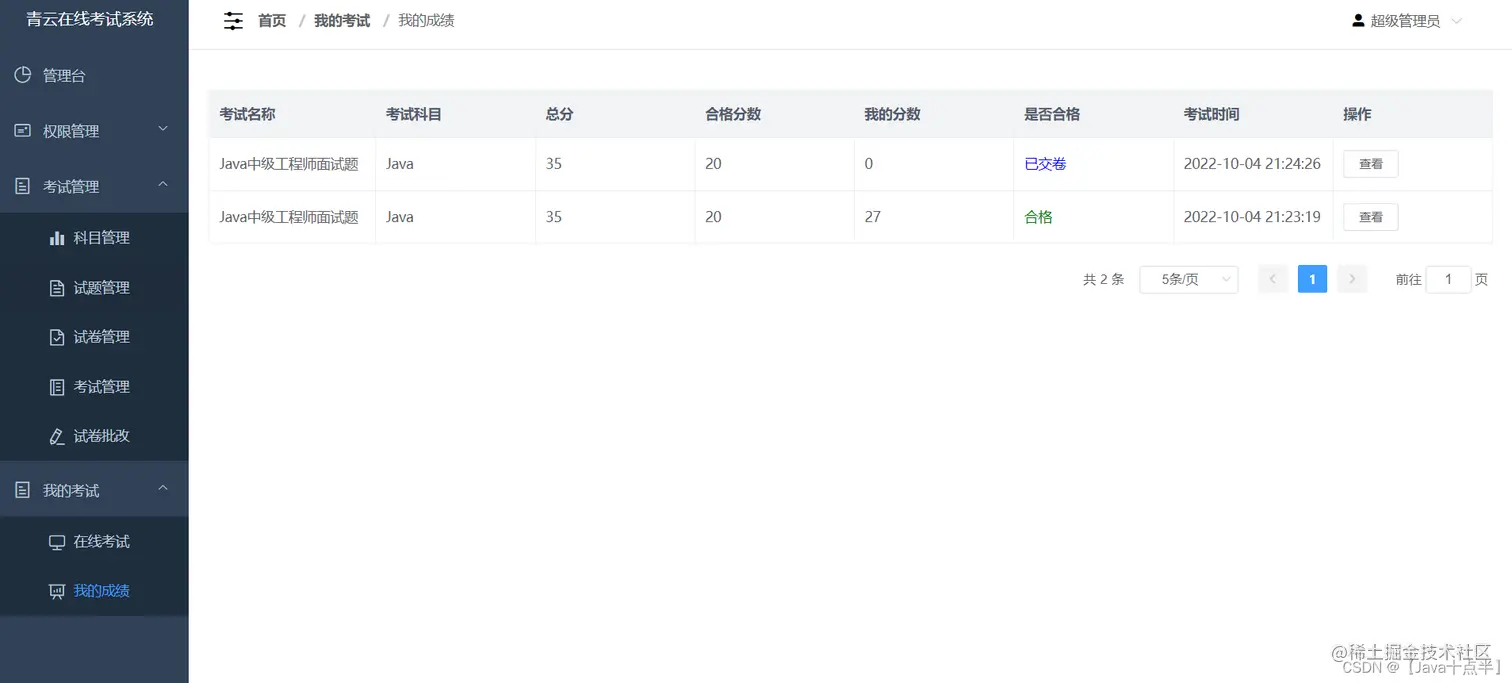Open the 试卷批改 menu item
Screen dimensions: 1512x683
(94, 436)
